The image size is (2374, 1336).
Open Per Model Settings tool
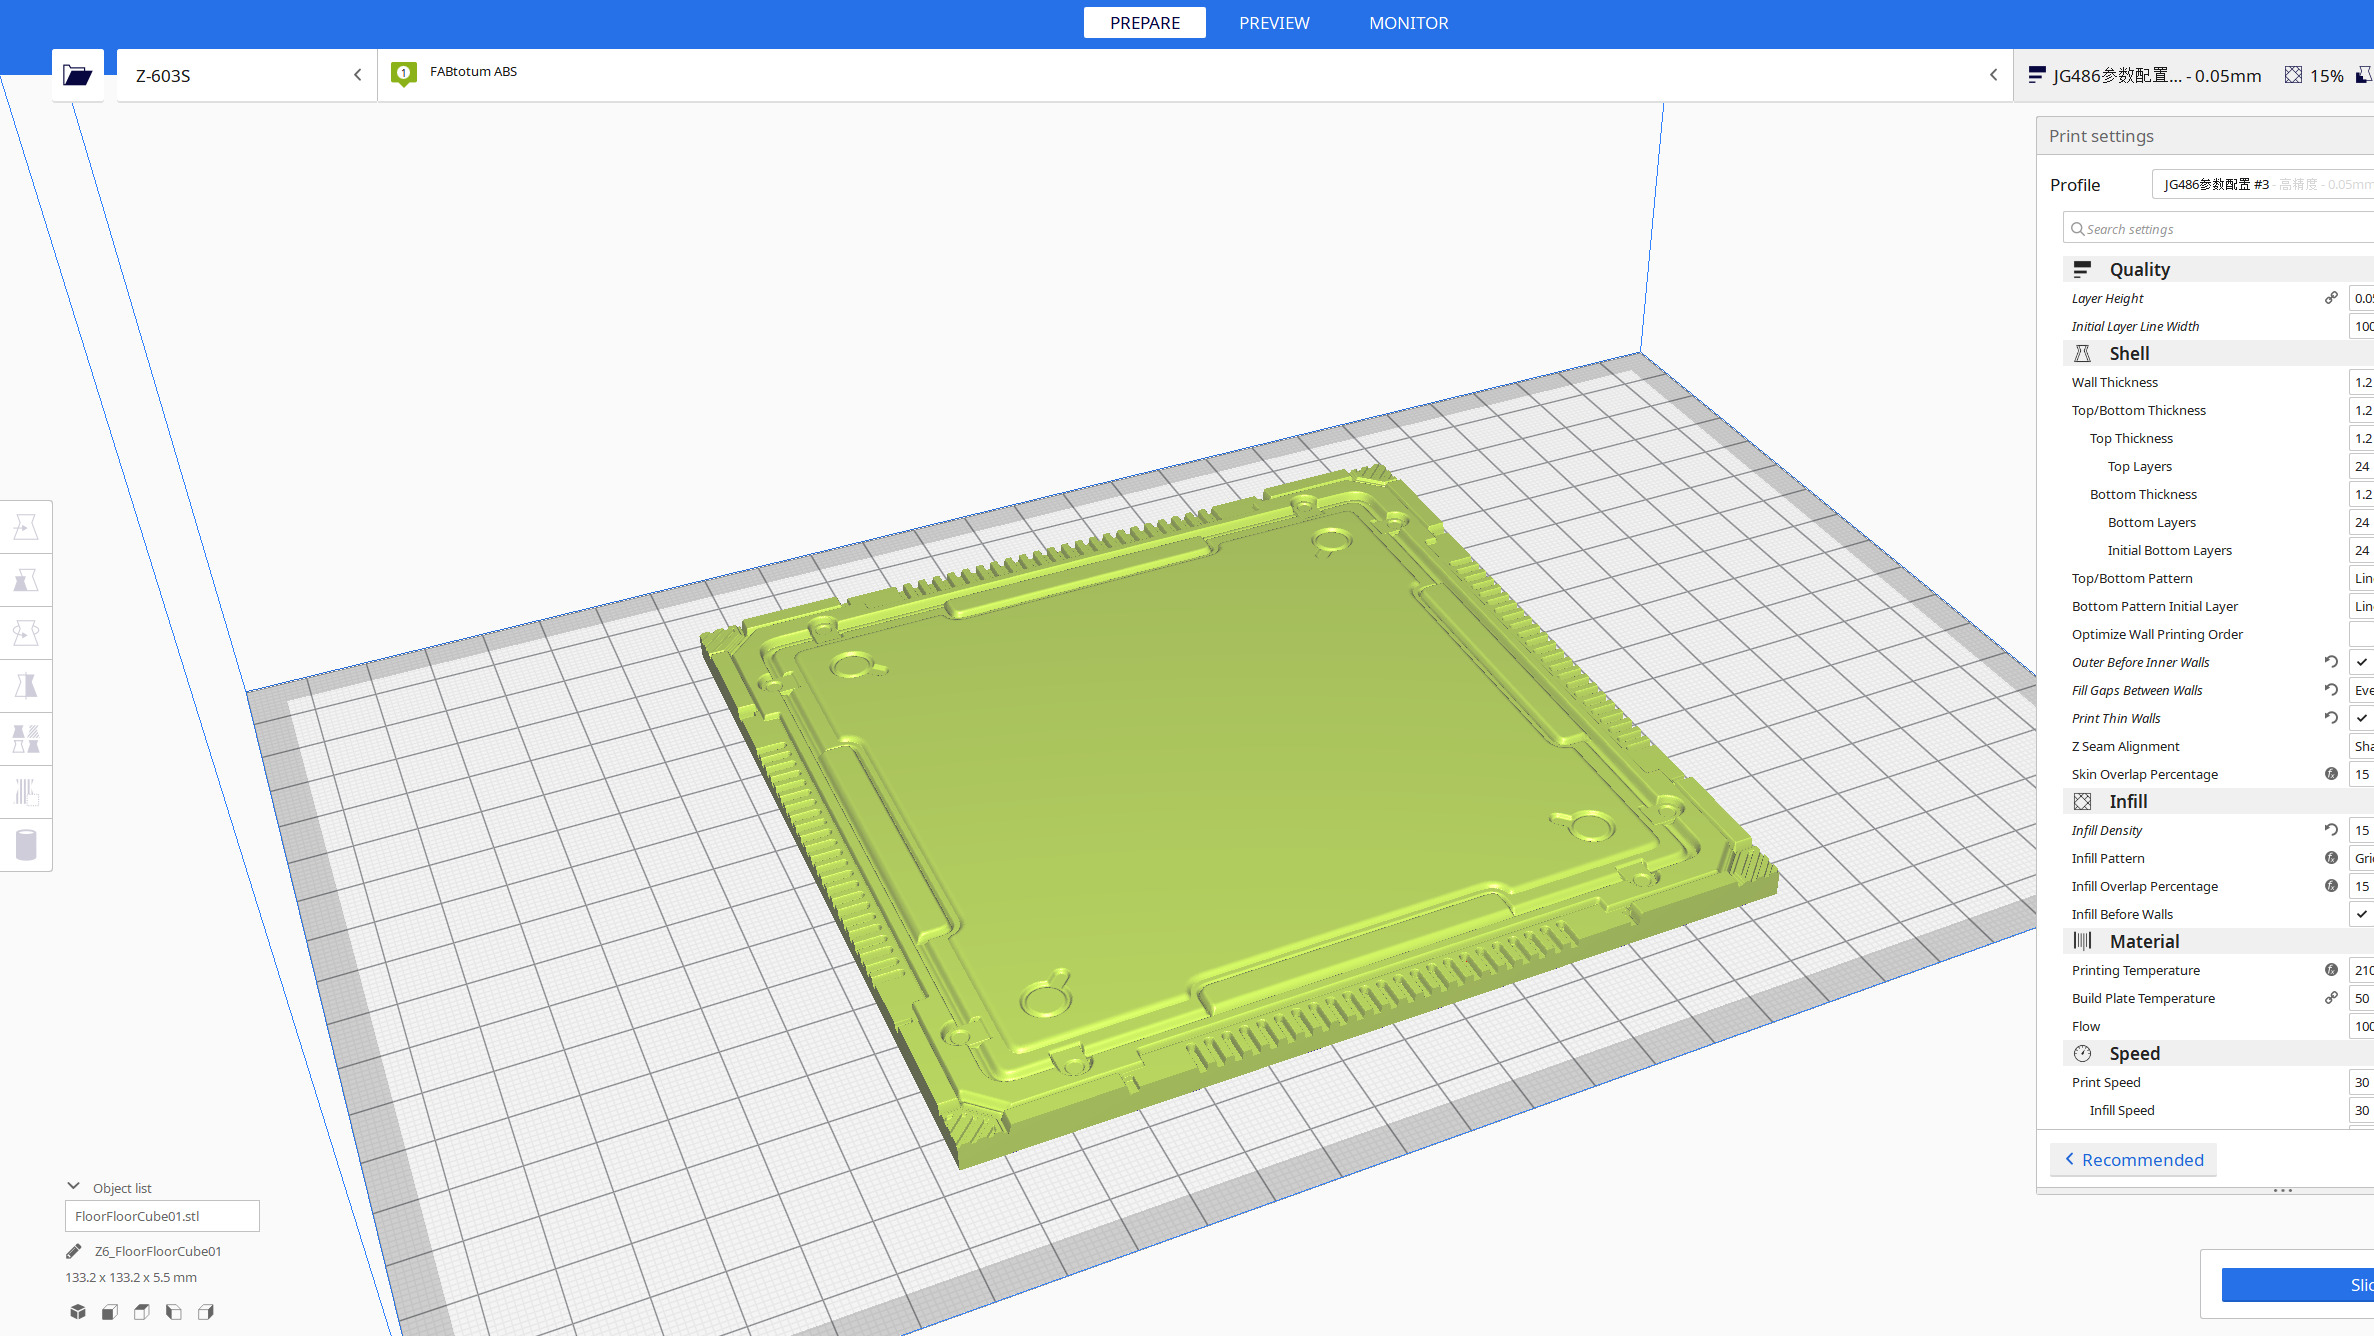coord(26,739)
